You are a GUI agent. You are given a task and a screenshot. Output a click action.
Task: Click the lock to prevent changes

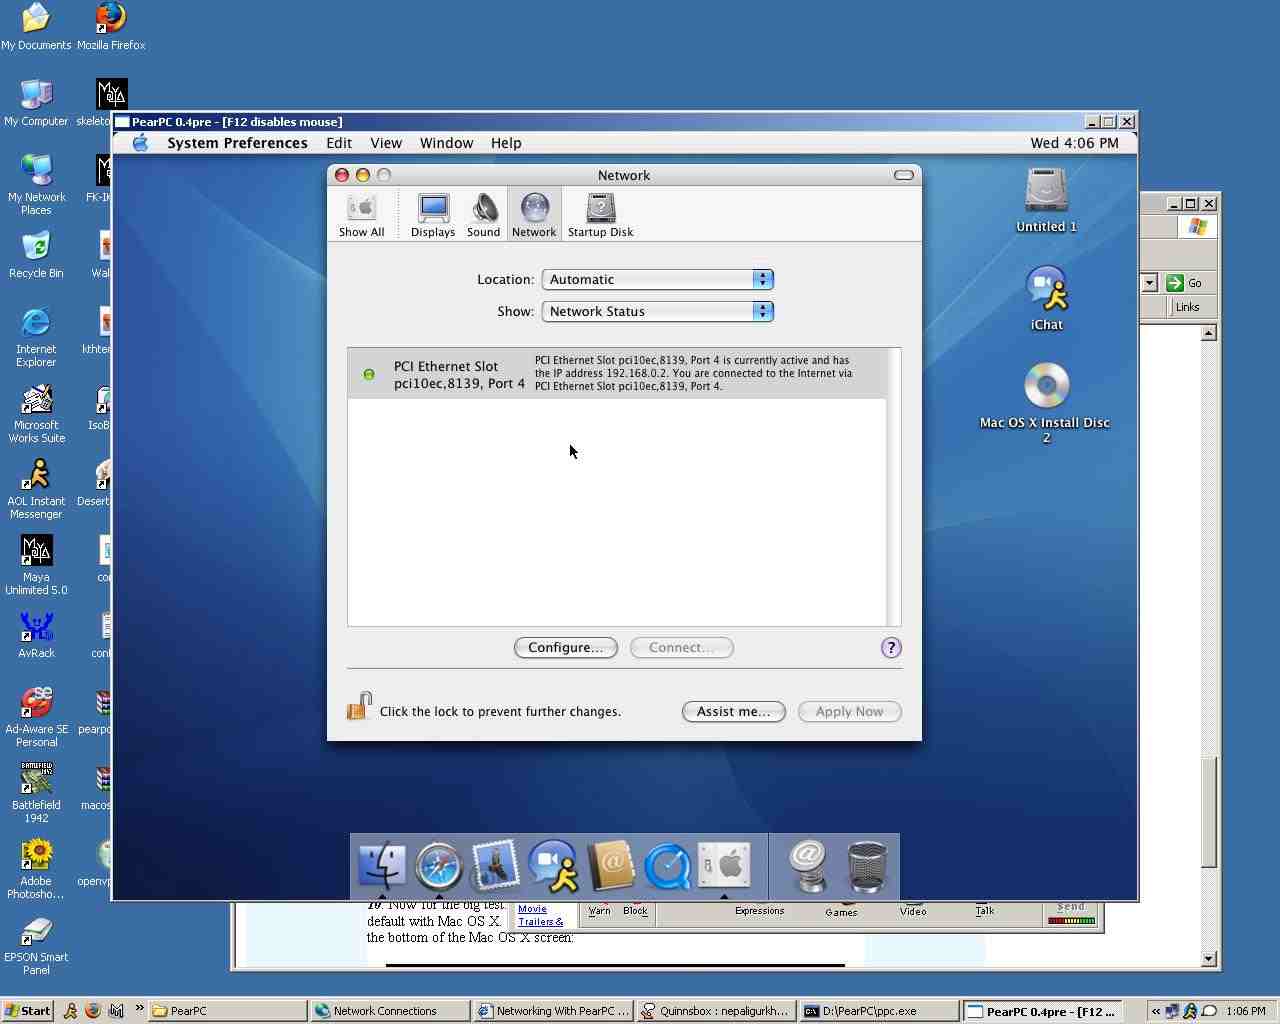point(359,707)
